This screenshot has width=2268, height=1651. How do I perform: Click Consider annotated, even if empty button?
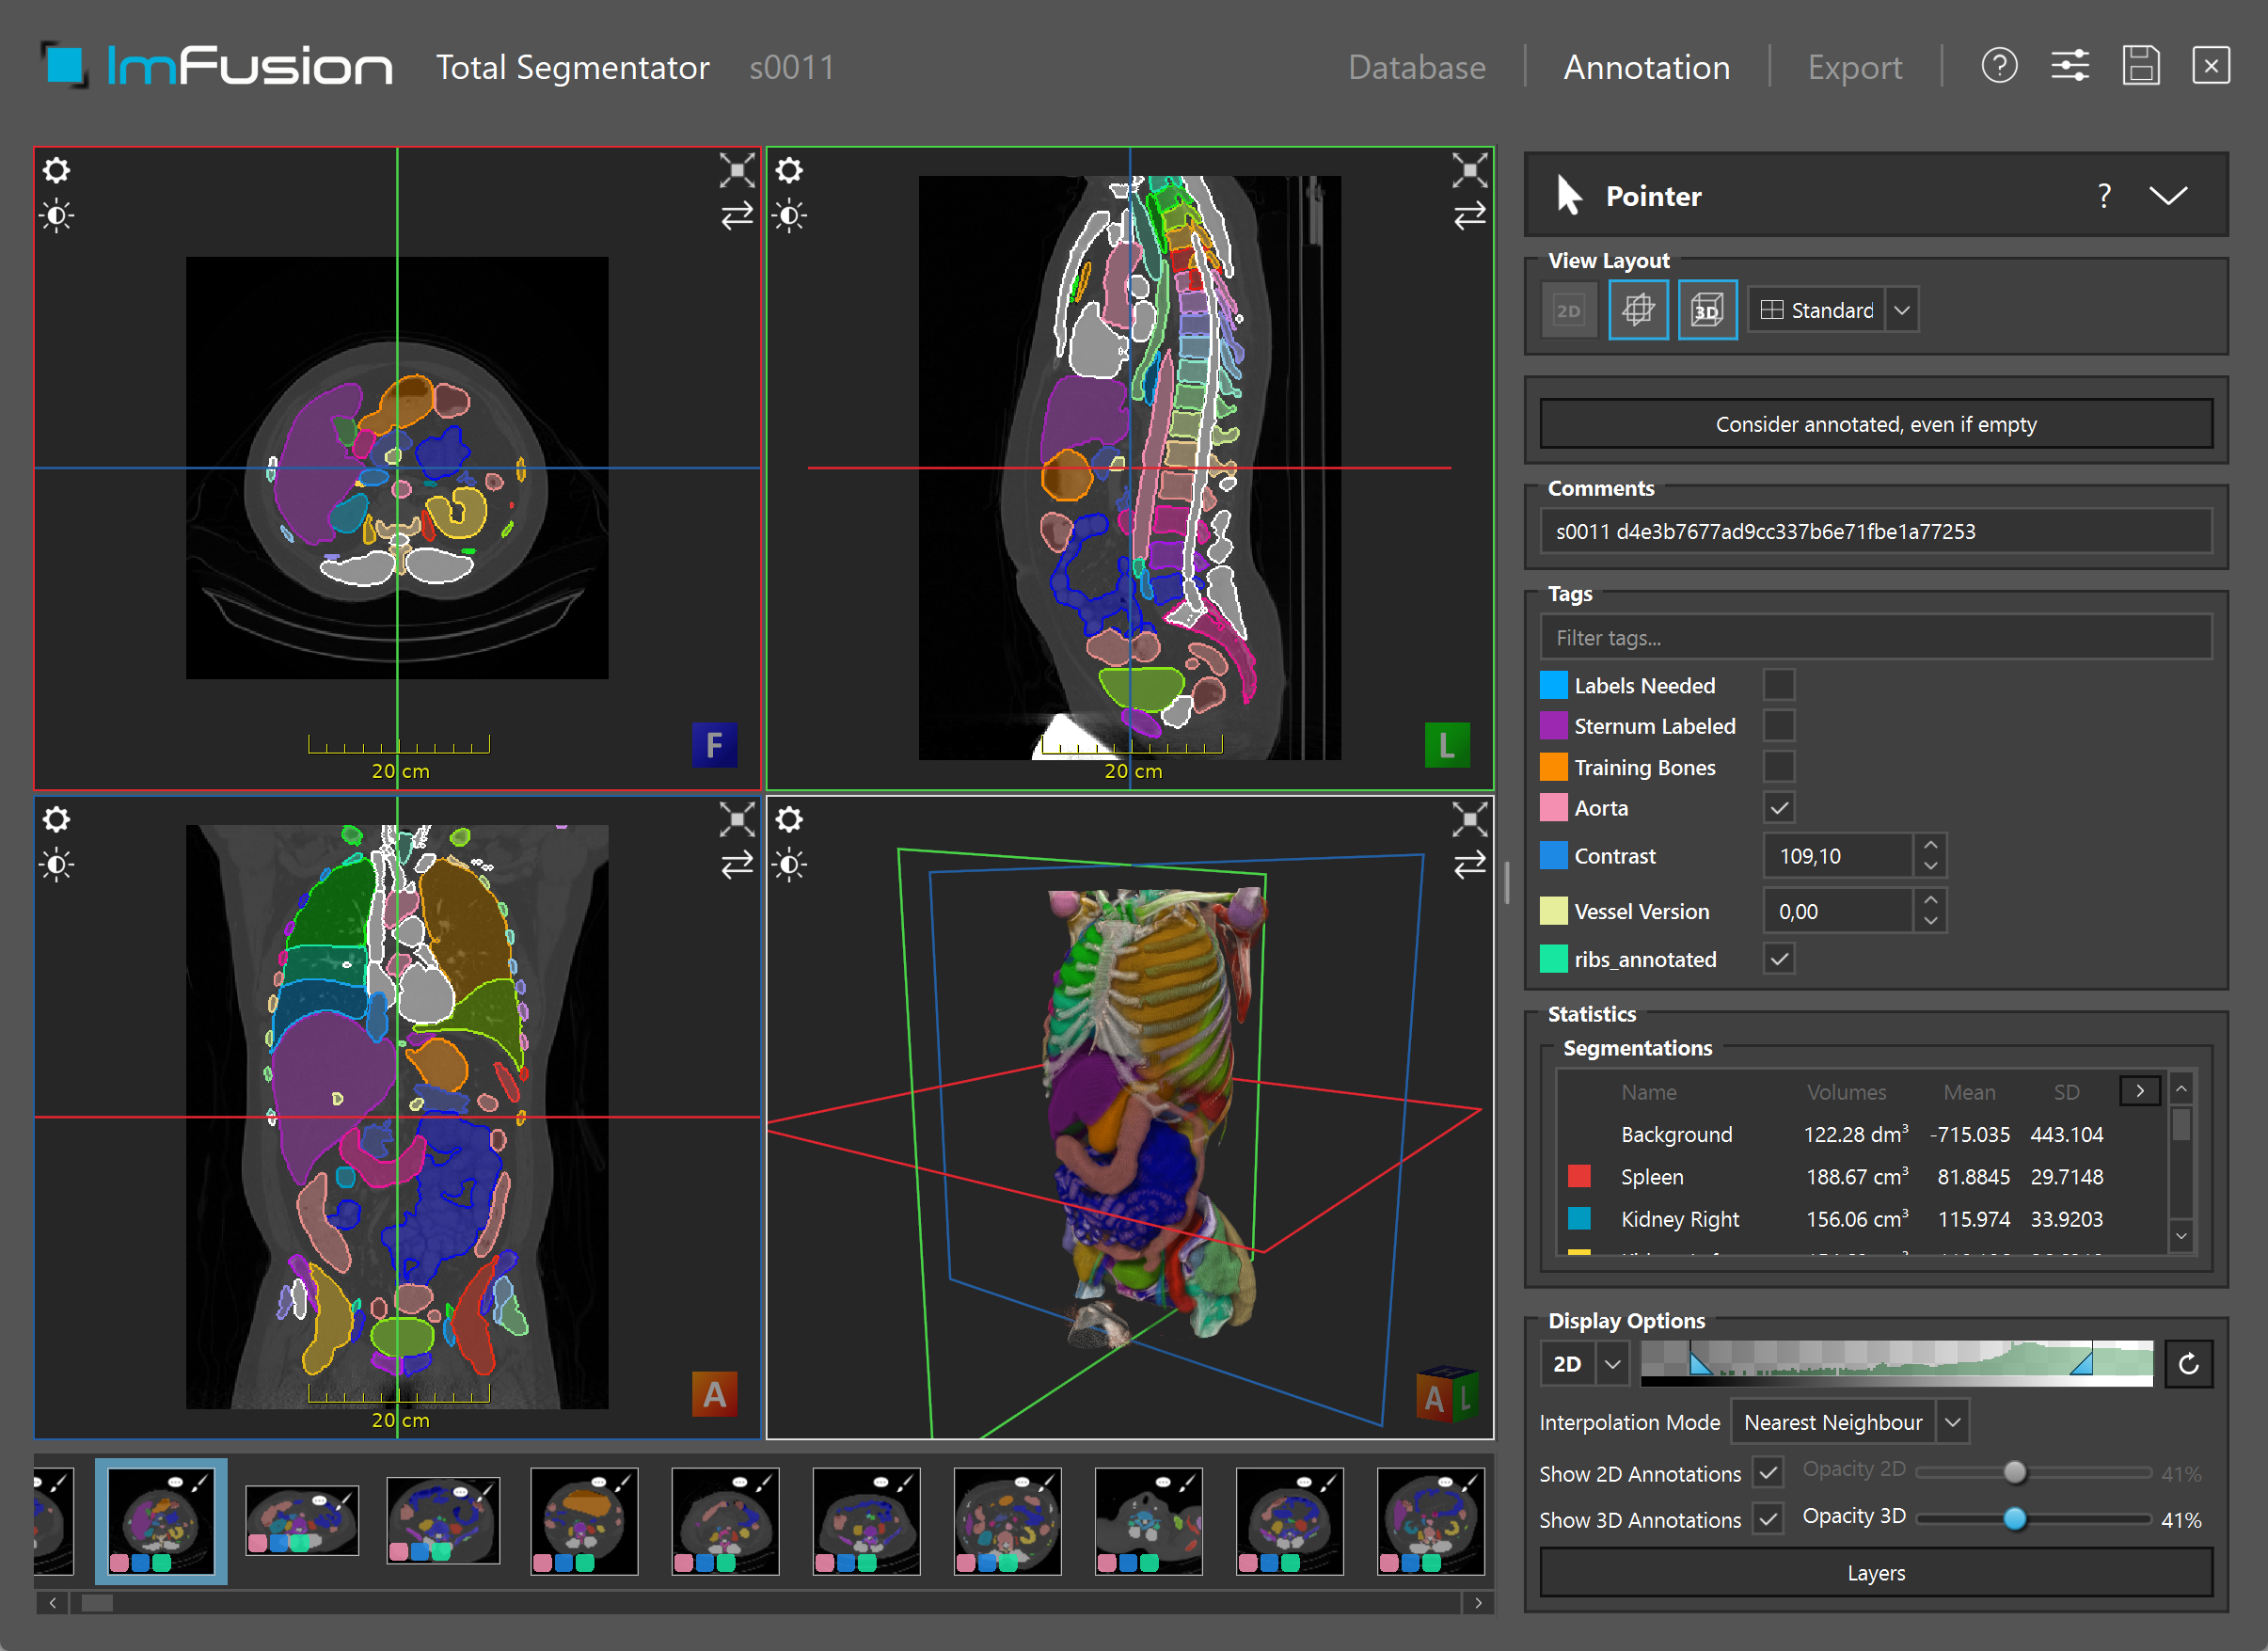tap(1875, 424)
